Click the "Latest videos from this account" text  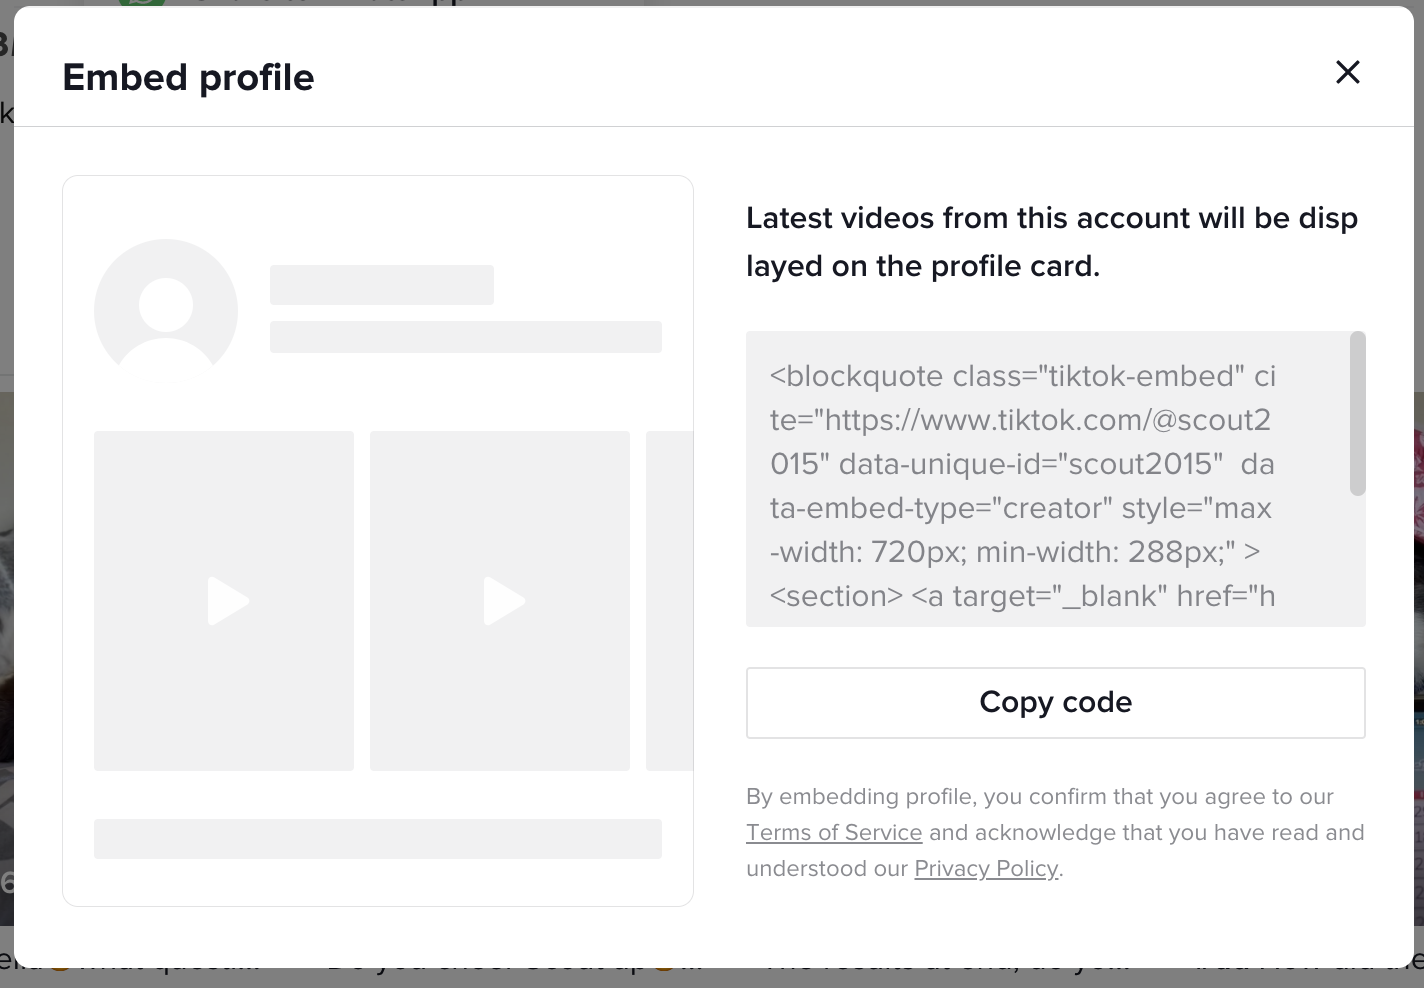coord(1051,218)
